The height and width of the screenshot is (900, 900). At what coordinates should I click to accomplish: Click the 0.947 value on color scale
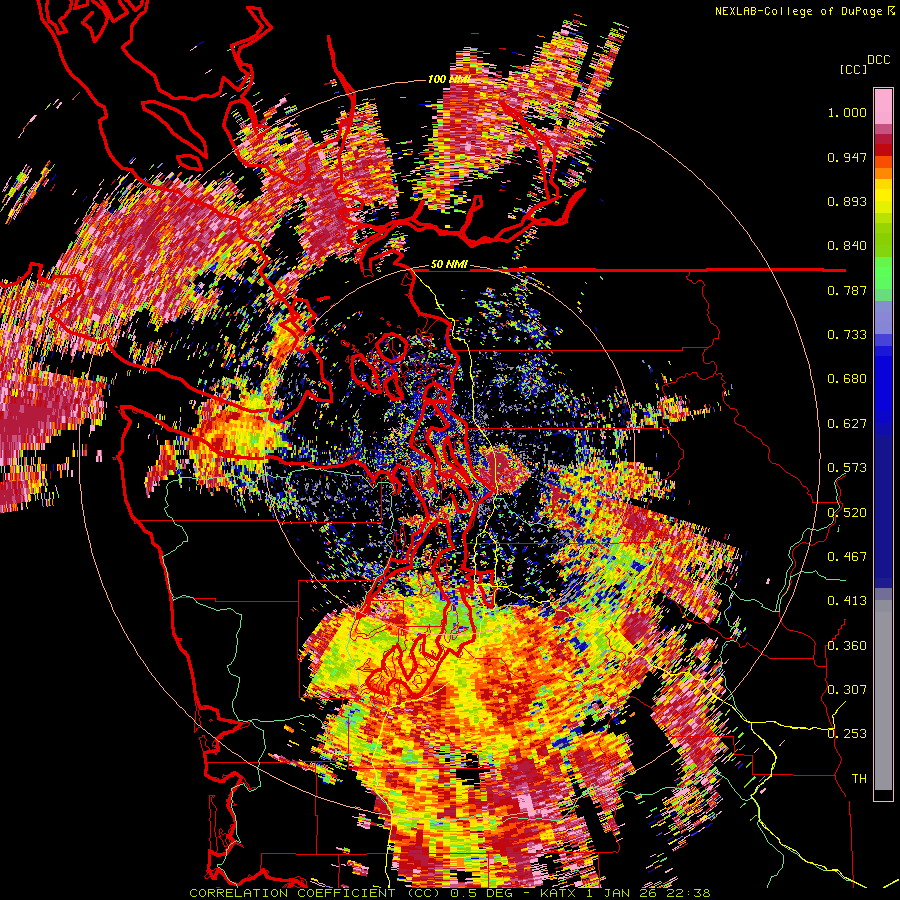click(x=847, y=157)
